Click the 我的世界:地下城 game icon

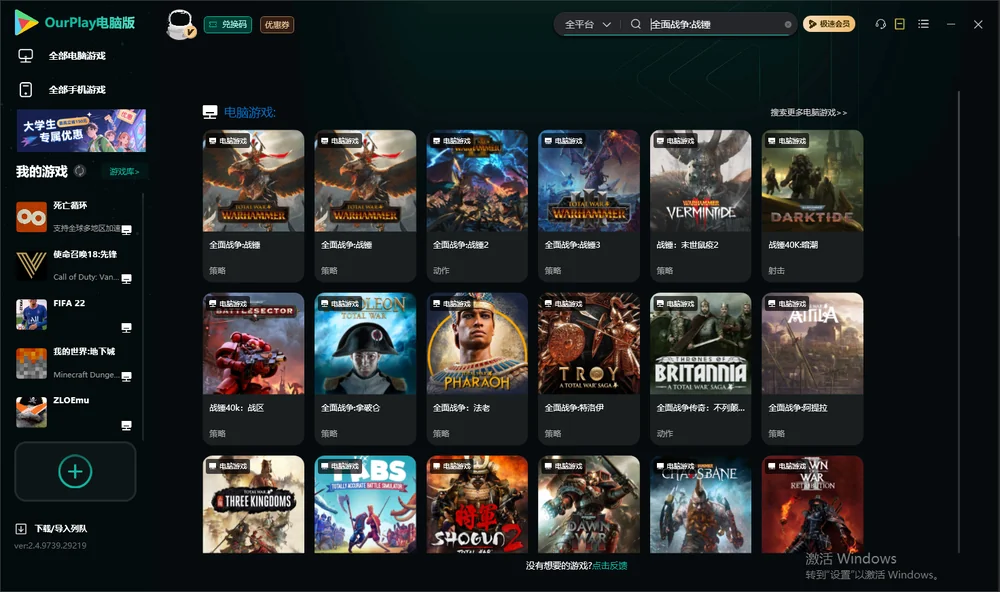[31, 364]
